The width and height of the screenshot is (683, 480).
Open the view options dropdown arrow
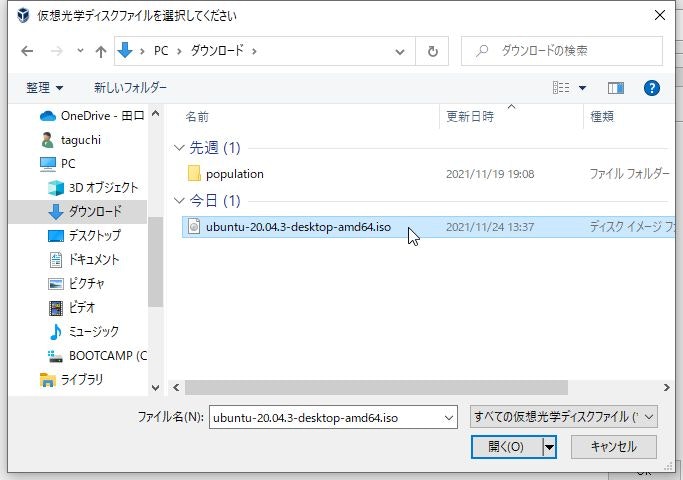point(582,88)
